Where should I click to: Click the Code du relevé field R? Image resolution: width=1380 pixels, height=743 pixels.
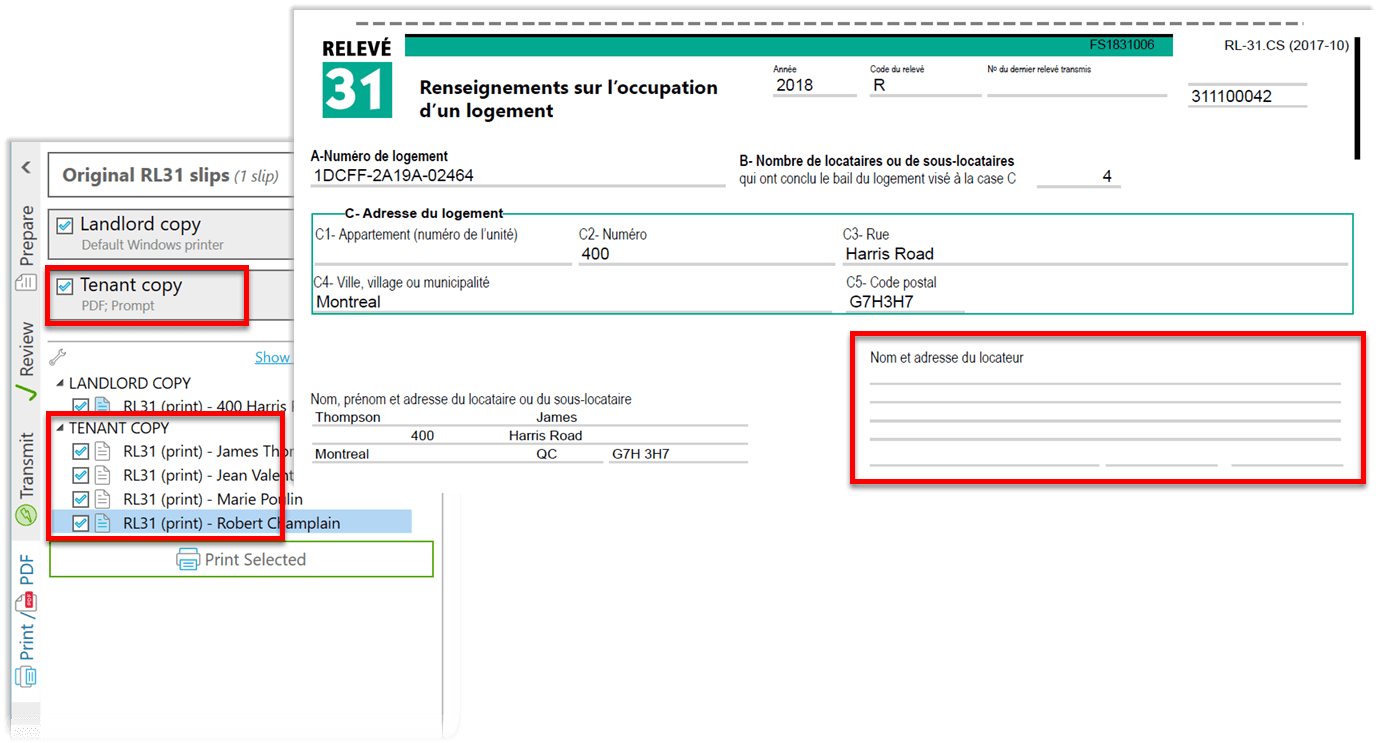pyautogui.click(x=925, y=85)
